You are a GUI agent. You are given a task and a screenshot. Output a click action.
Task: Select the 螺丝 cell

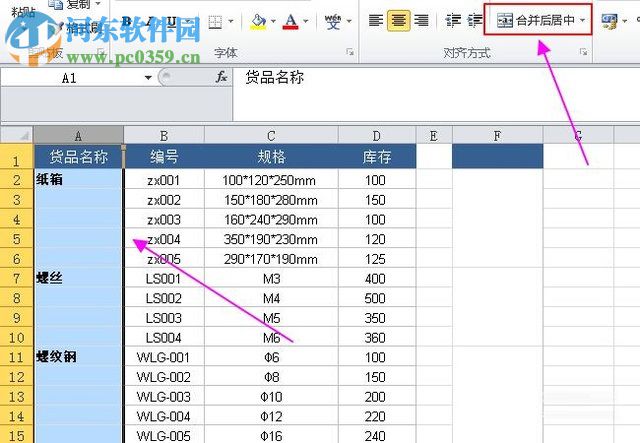pyautogui.click(x=78, y=278)
